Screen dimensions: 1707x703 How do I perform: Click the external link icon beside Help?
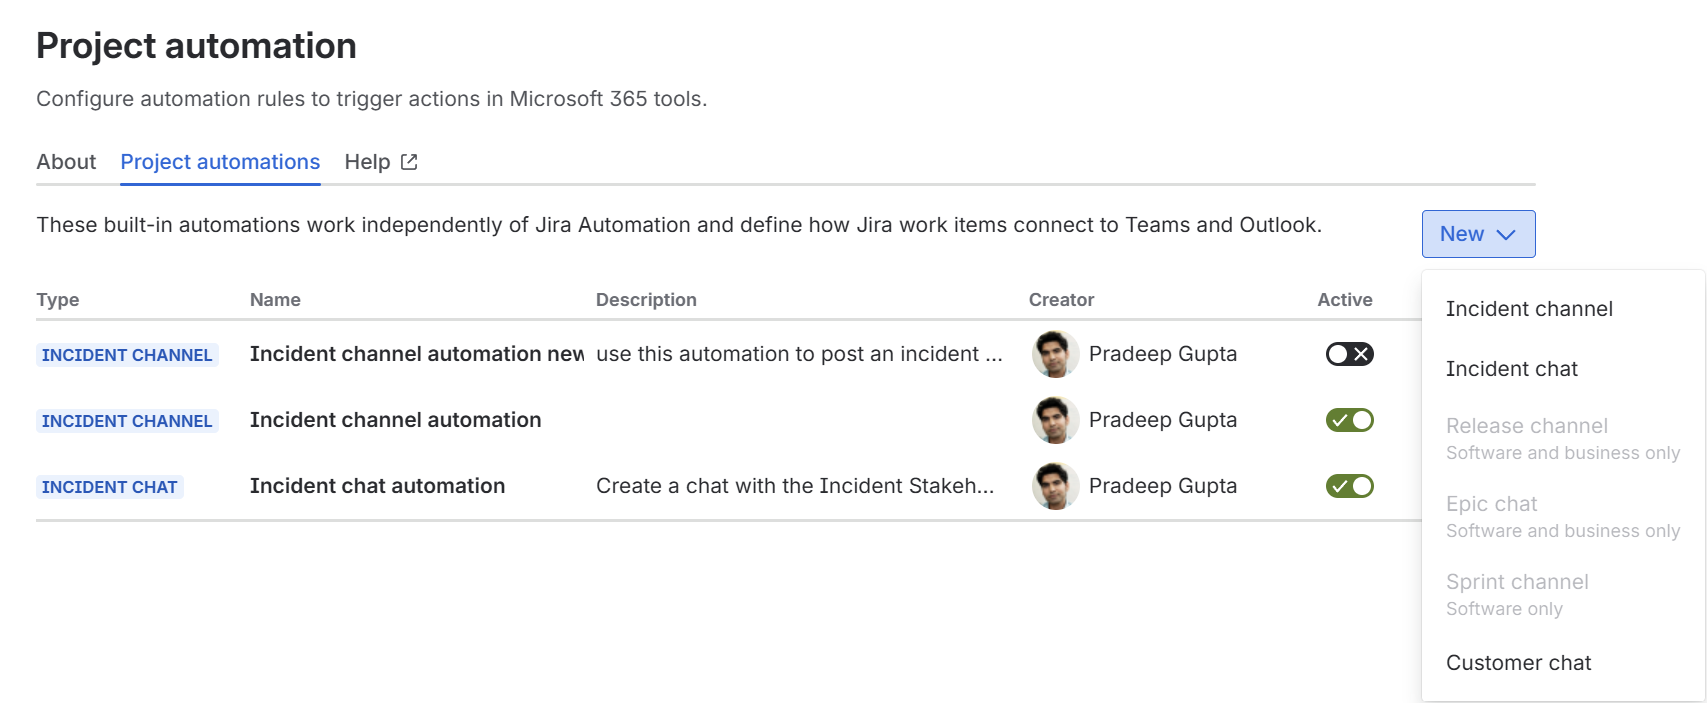[409, 162]
